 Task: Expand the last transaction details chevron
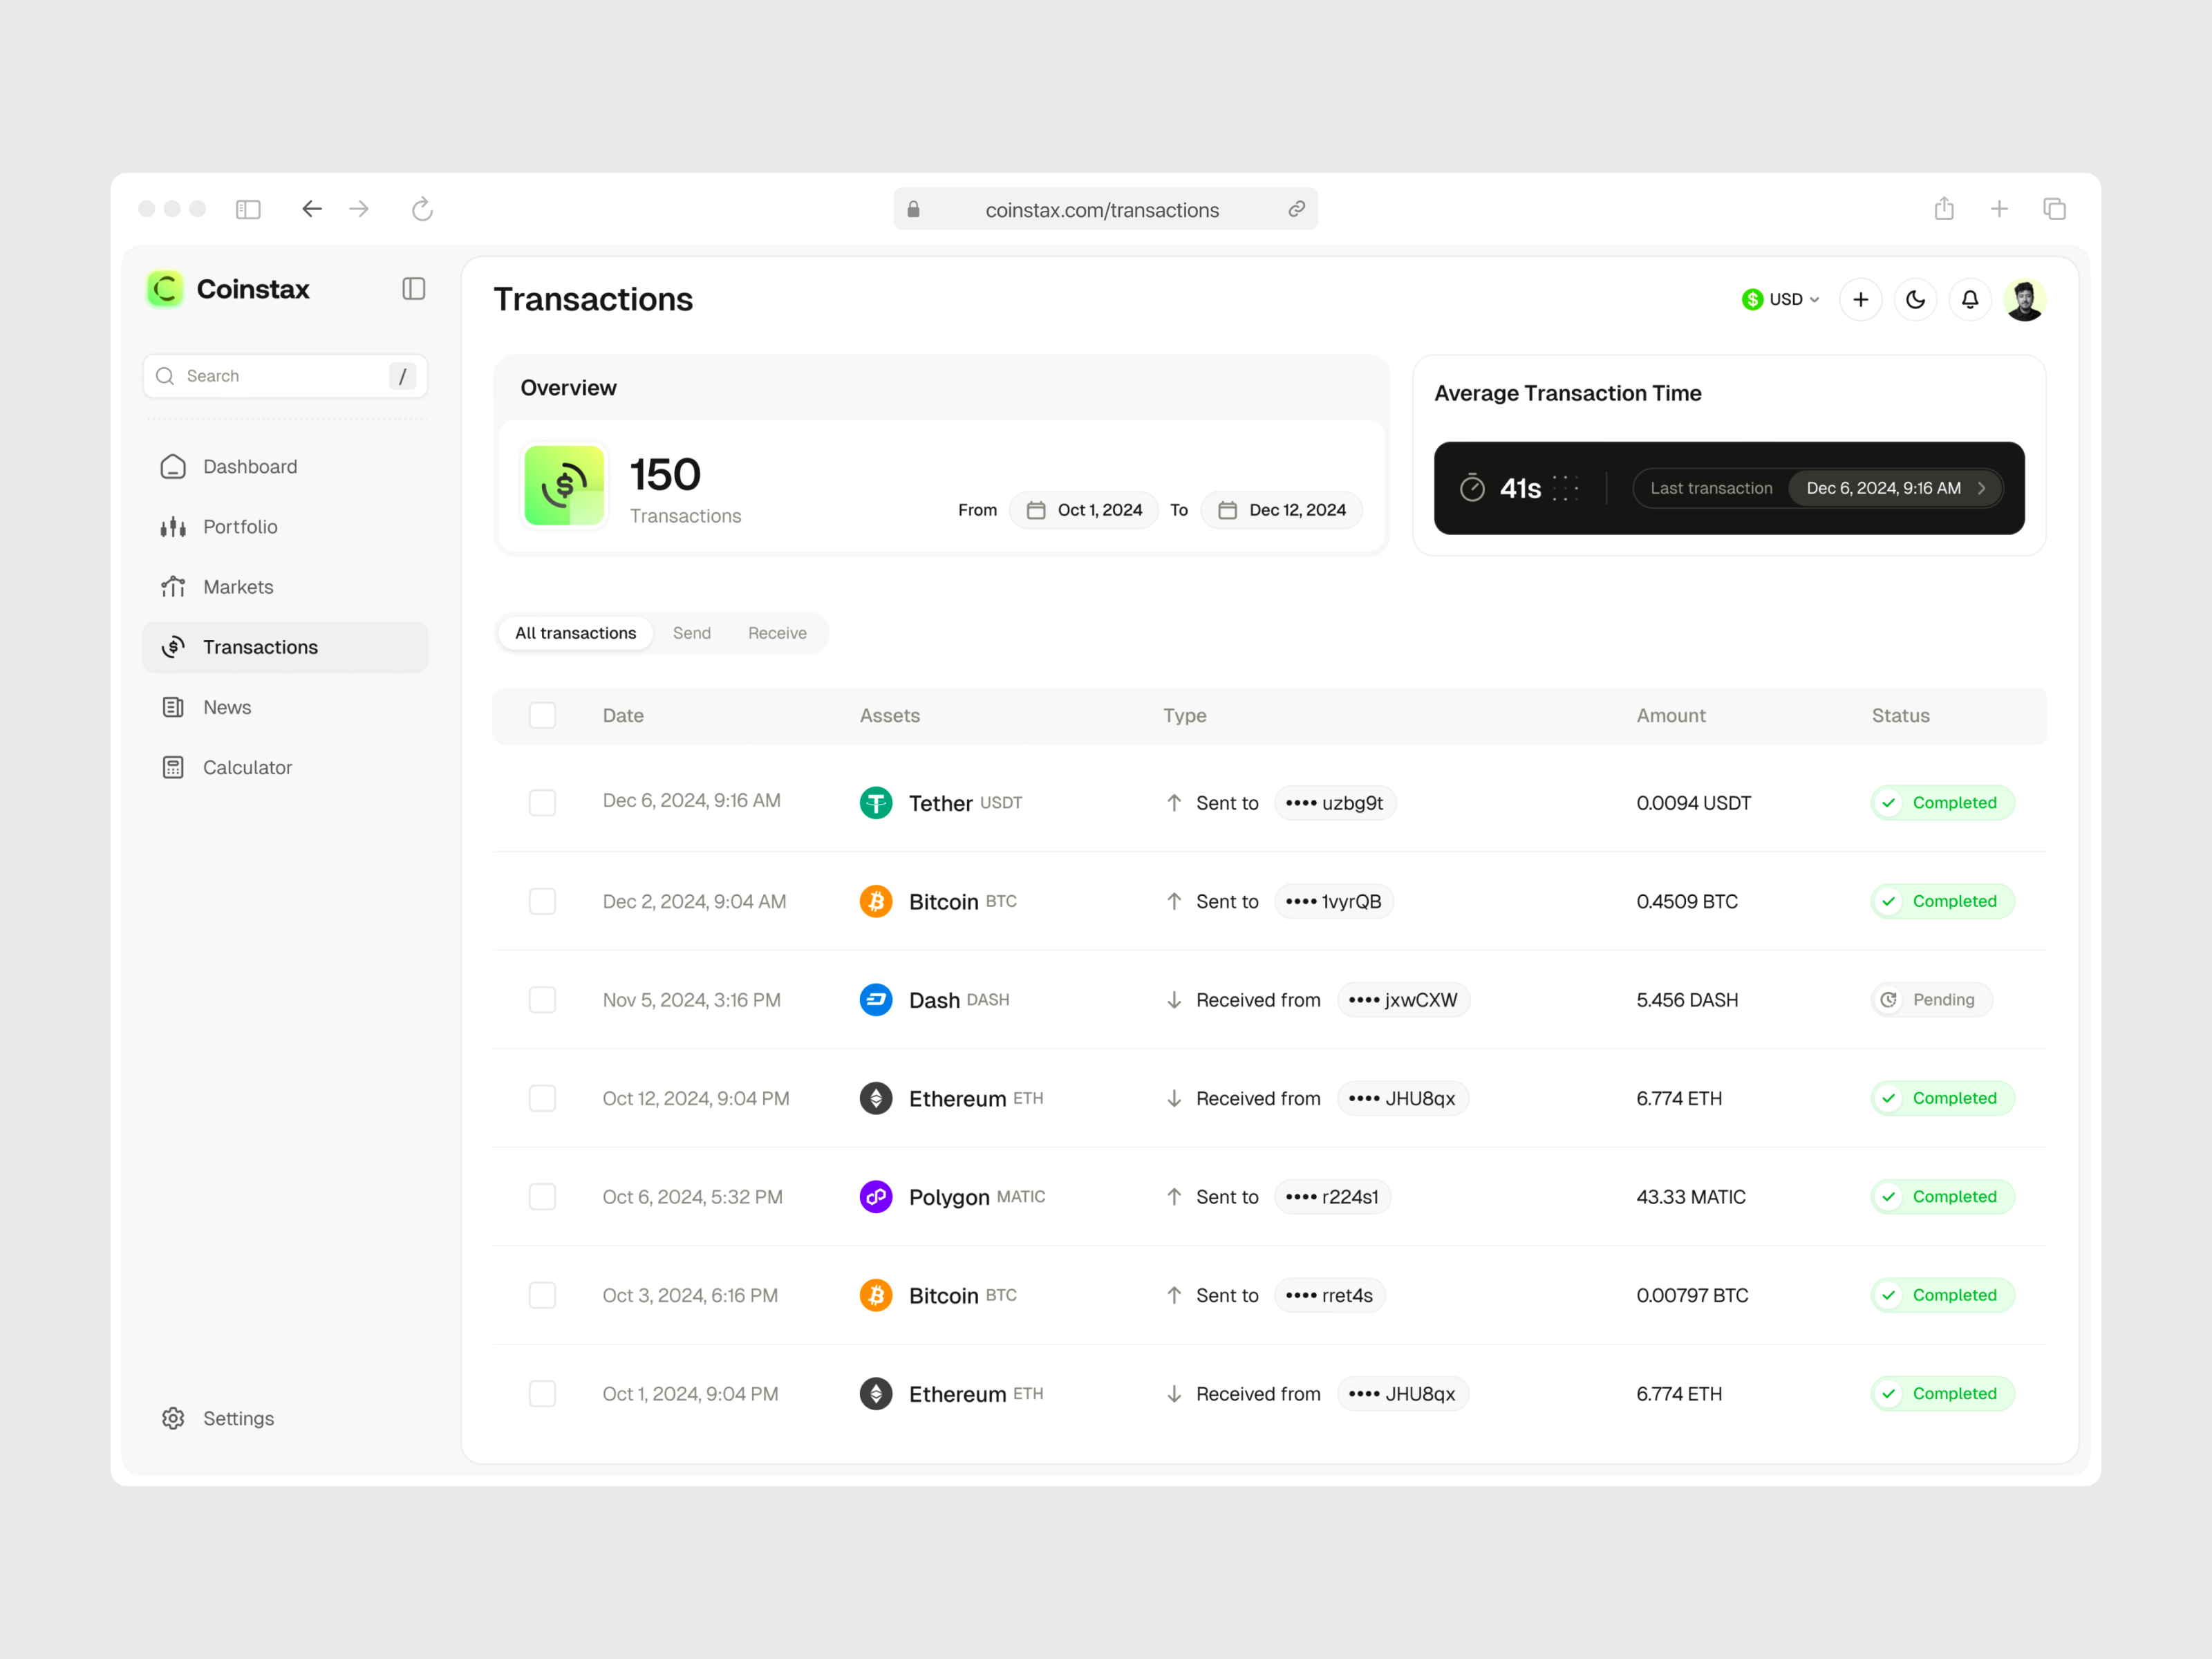1983,488
